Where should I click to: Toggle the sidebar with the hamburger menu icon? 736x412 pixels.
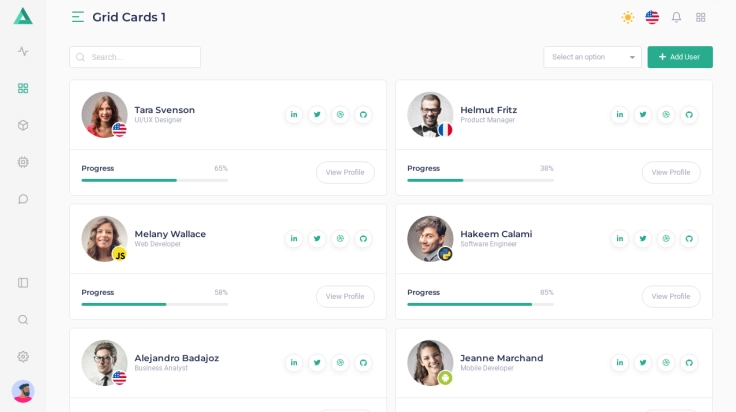coord(78,17)
